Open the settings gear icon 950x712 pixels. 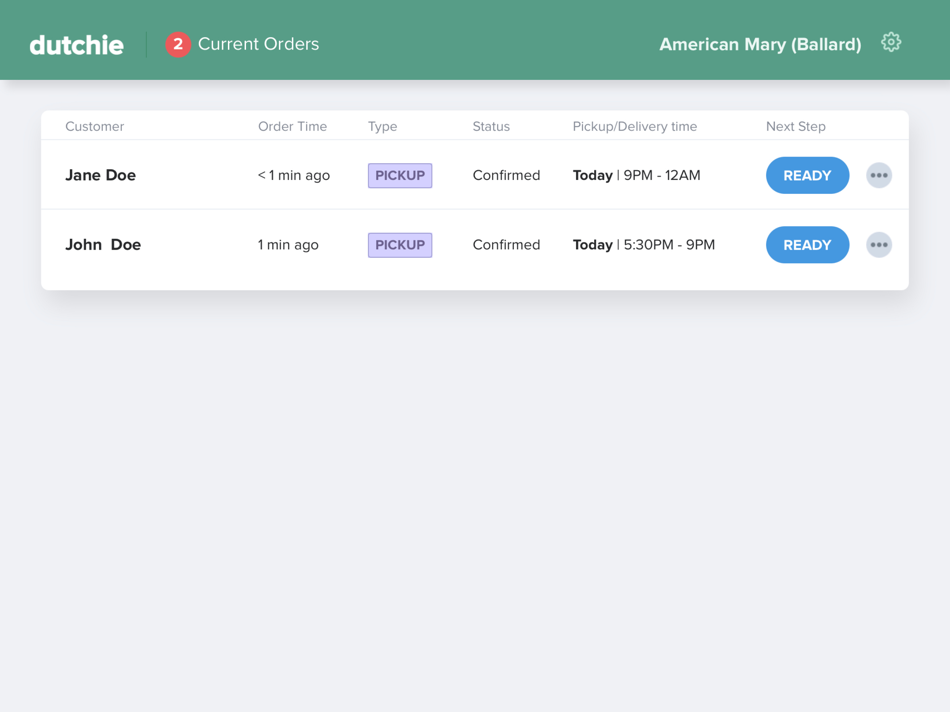coord(890,42)
